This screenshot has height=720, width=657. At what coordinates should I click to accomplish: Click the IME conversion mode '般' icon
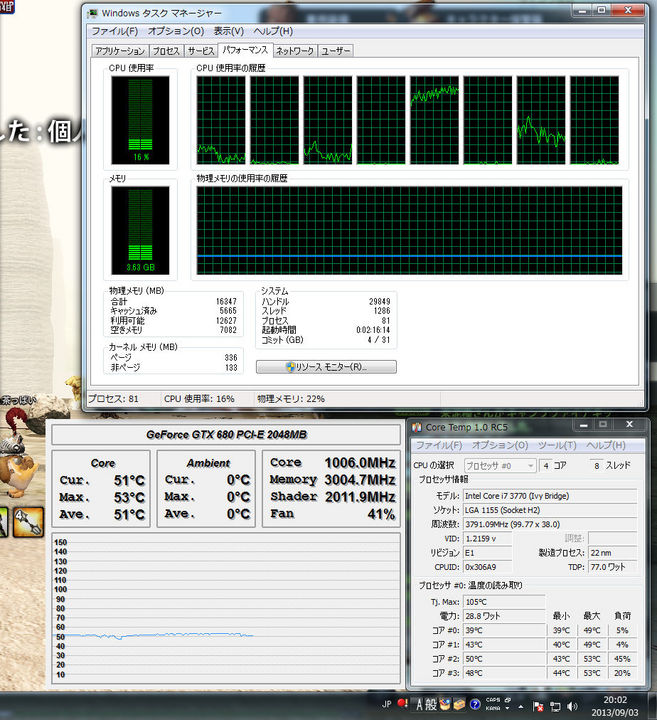click(x=430, y=704)
